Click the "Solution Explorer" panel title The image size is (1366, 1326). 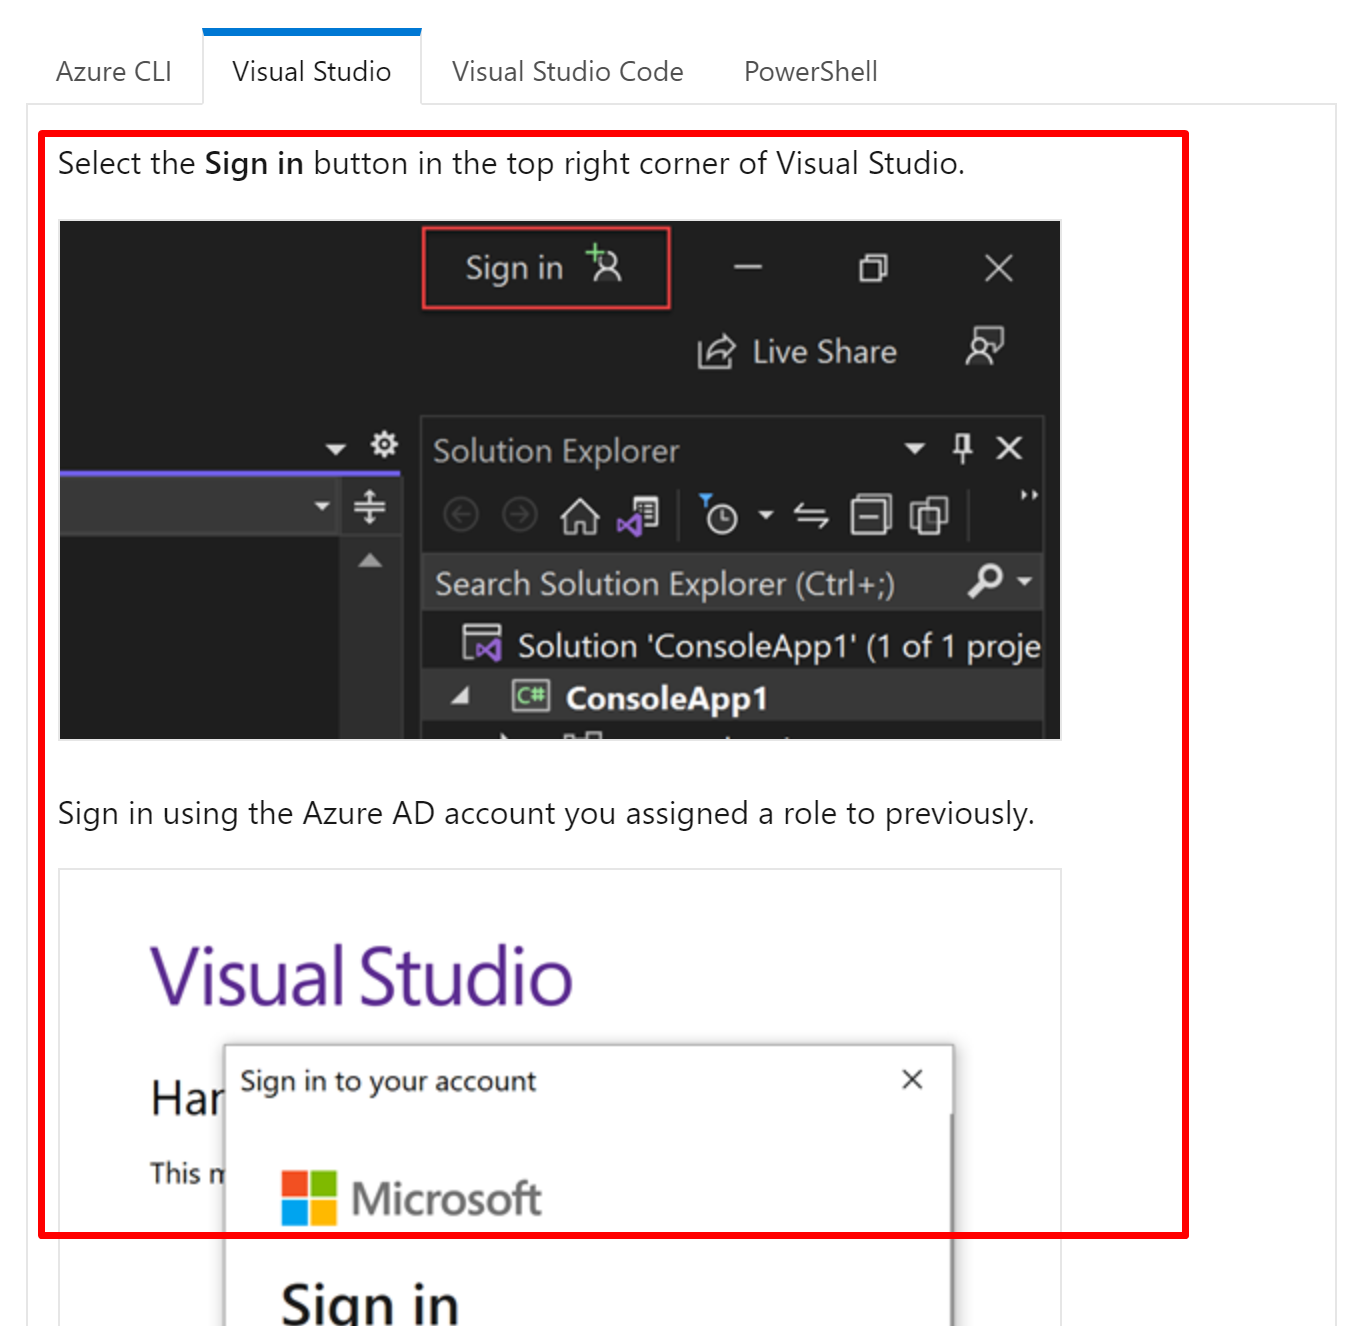[556, 451]
